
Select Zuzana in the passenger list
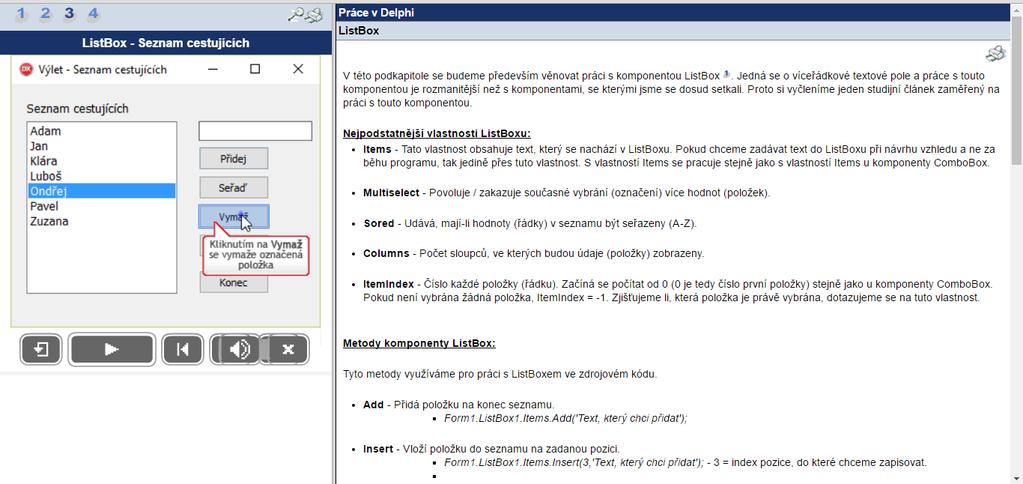coord(101,221)
